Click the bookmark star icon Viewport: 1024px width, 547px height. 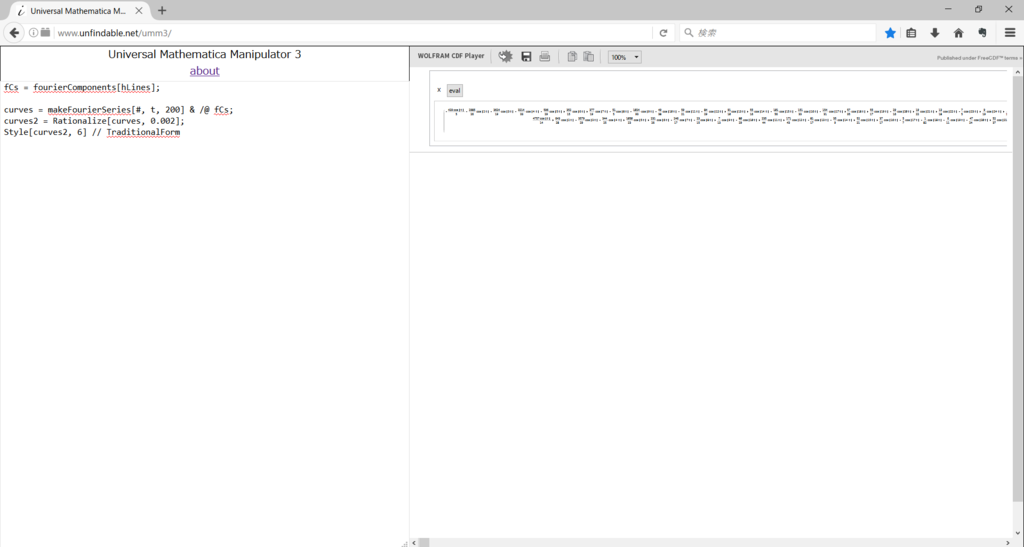890,33
